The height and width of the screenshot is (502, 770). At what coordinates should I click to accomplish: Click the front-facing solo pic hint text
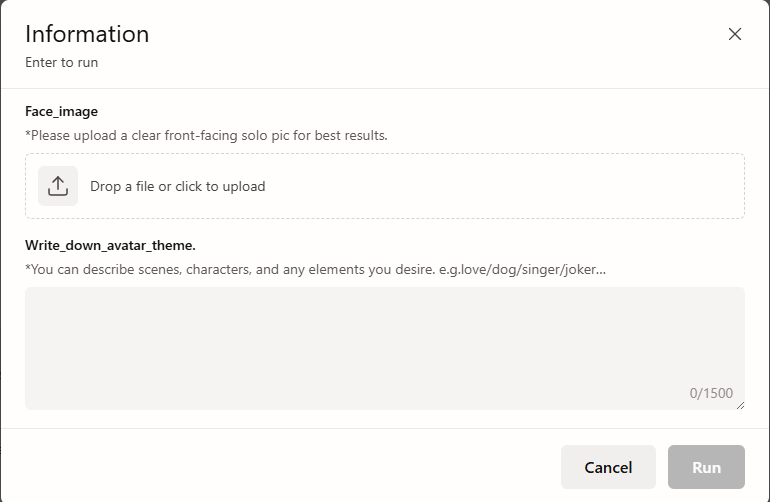point(206,136)
